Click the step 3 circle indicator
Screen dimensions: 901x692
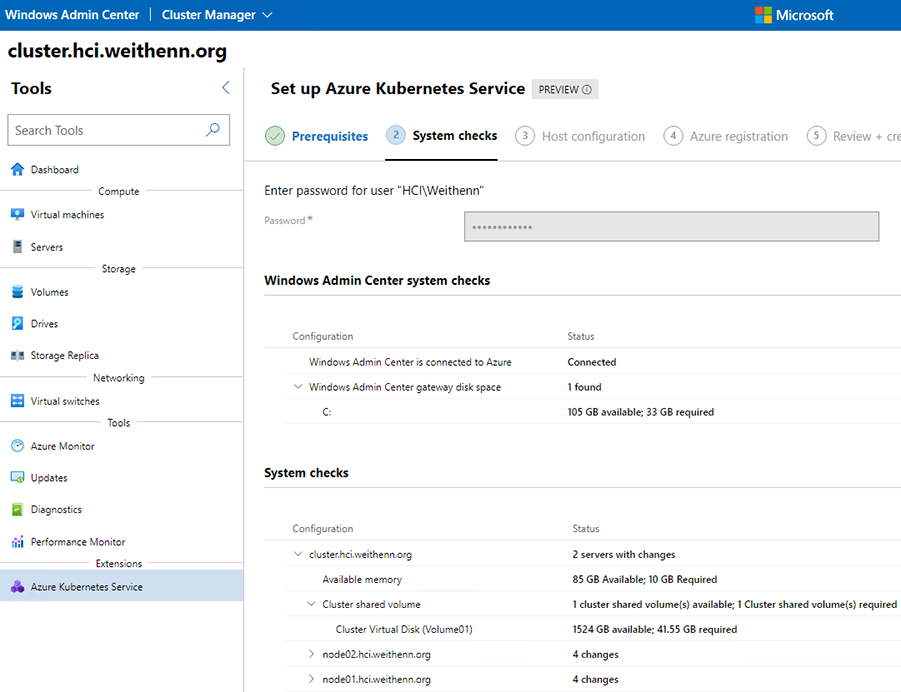point(525,136)
